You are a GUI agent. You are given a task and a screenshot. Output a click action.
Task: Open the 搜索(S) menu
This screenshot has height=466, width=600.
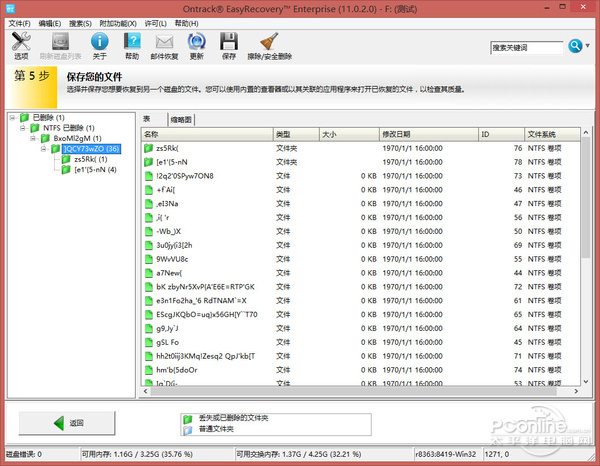point(80,23)
